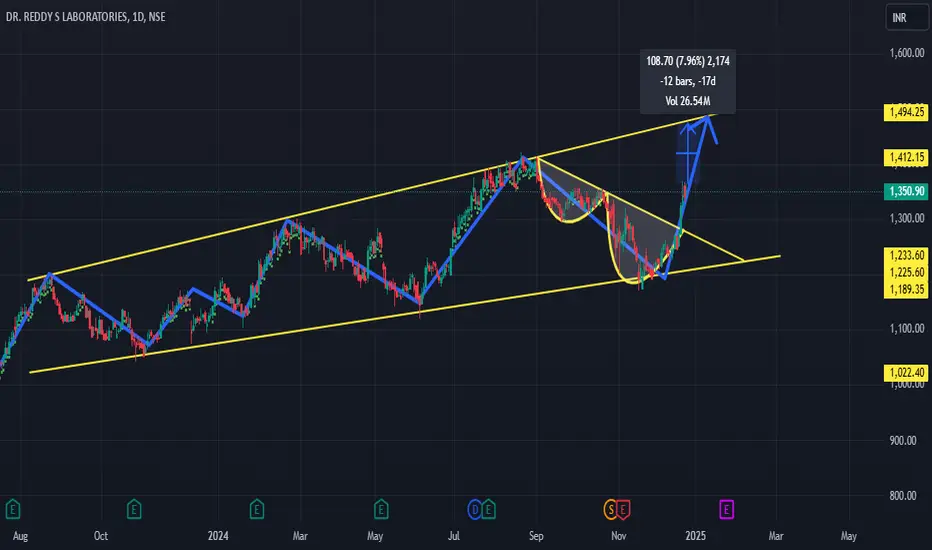The width and height of the screenshot is (932, 550).
Task: Click the blue D dividend marker
Action: point(474,510)
